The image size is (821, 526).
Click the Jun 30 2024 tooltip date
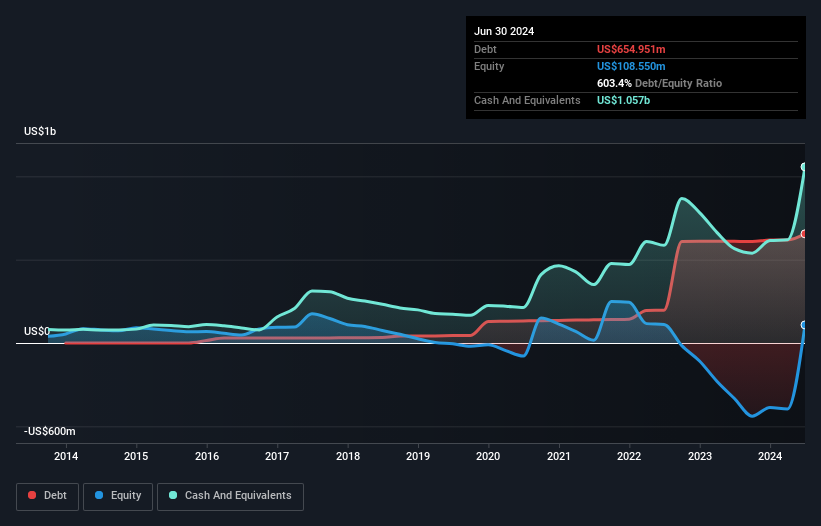[x=504, y=31]
